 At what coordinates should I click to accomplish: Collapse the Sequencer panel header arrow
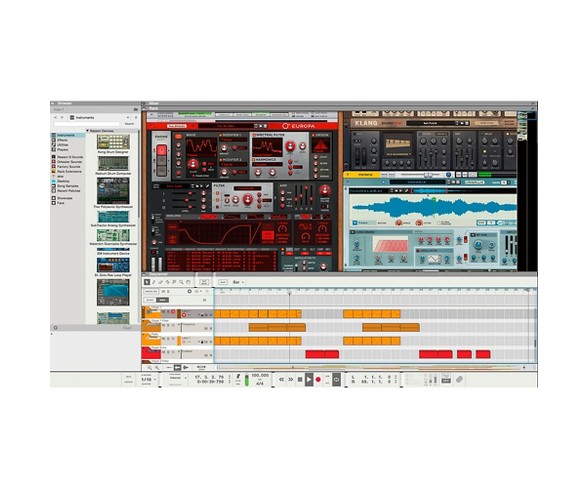(144, 274)
